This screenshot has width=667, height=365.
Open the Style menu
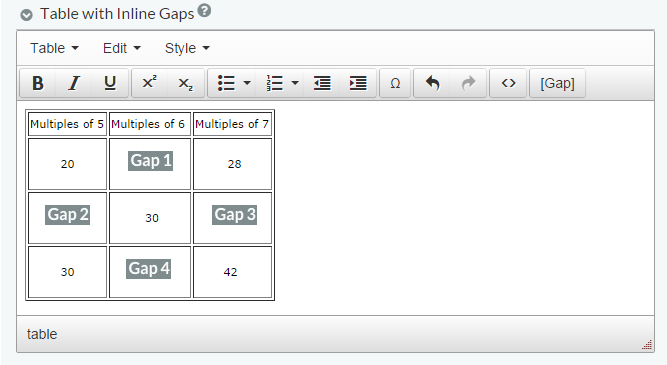tap(187, 48)
